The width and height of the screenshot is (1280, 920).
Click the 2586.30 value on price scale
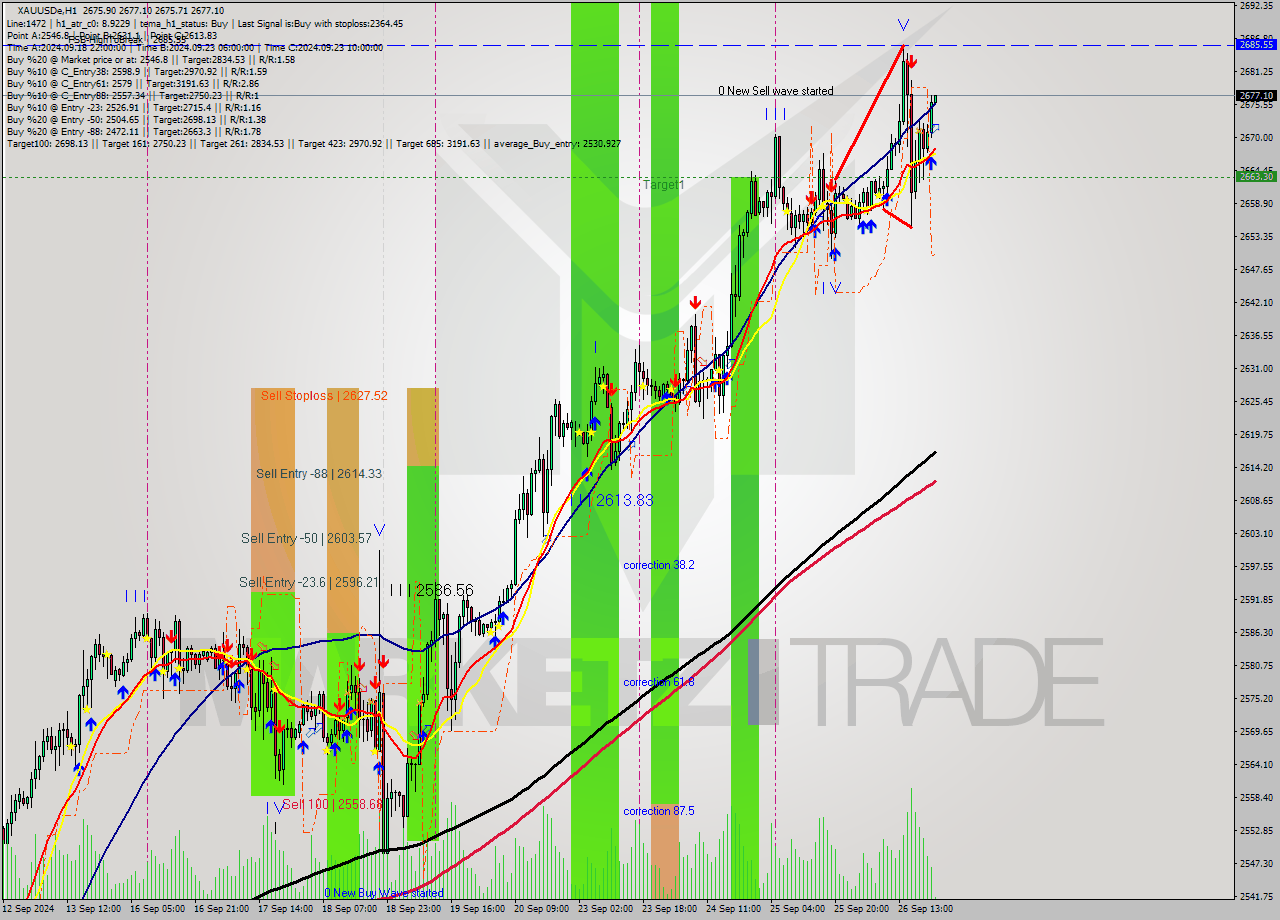click(x=1256, y=632)
